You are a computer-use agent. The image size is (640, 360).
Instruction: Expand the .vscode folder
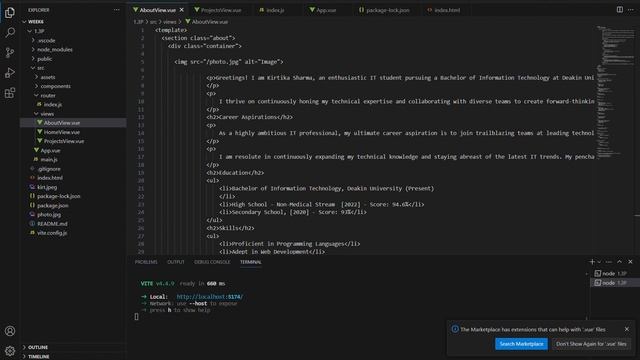click(73, 40)
